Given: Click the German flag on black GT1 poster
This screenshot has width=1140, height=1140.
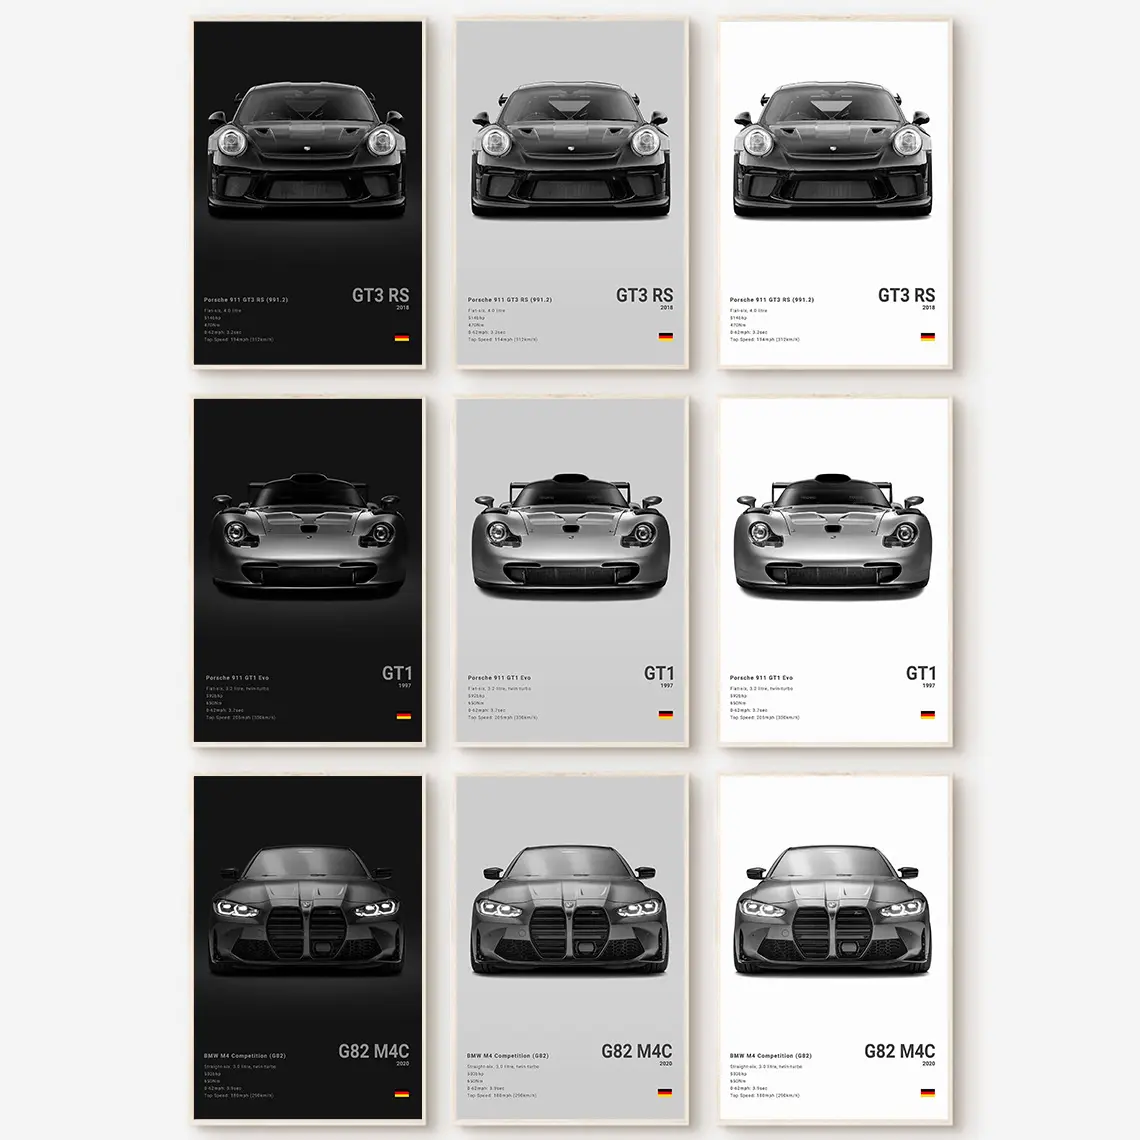Looking at the screenshot, I should 404,715.
